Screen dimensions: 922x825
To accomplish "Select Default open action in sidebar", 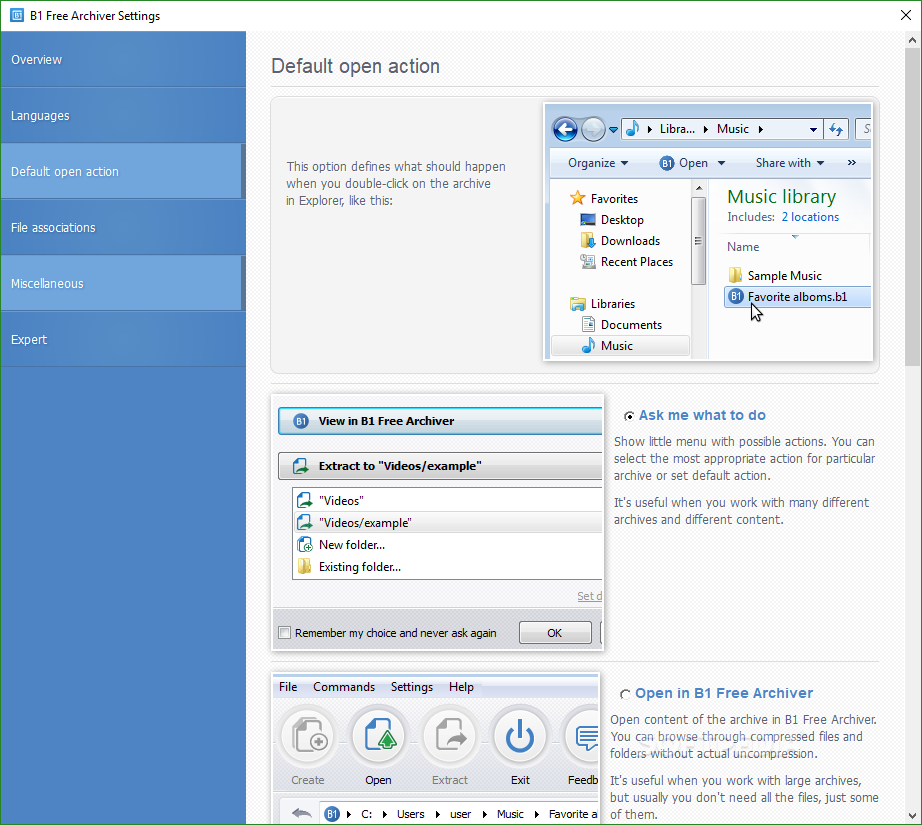I will (123, 171).
